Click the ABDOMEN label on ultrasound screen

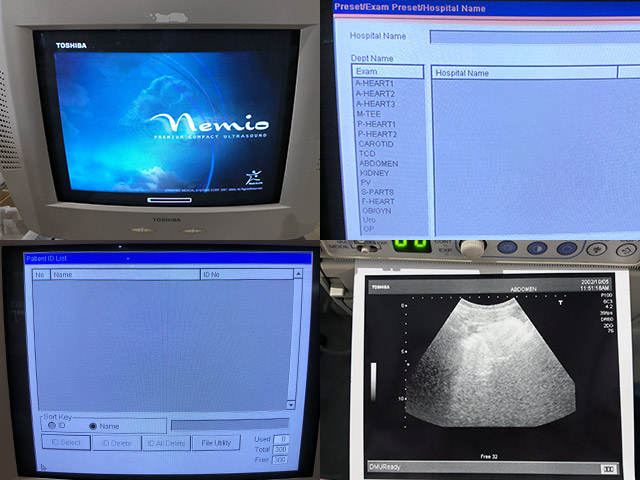pos(523,289)
